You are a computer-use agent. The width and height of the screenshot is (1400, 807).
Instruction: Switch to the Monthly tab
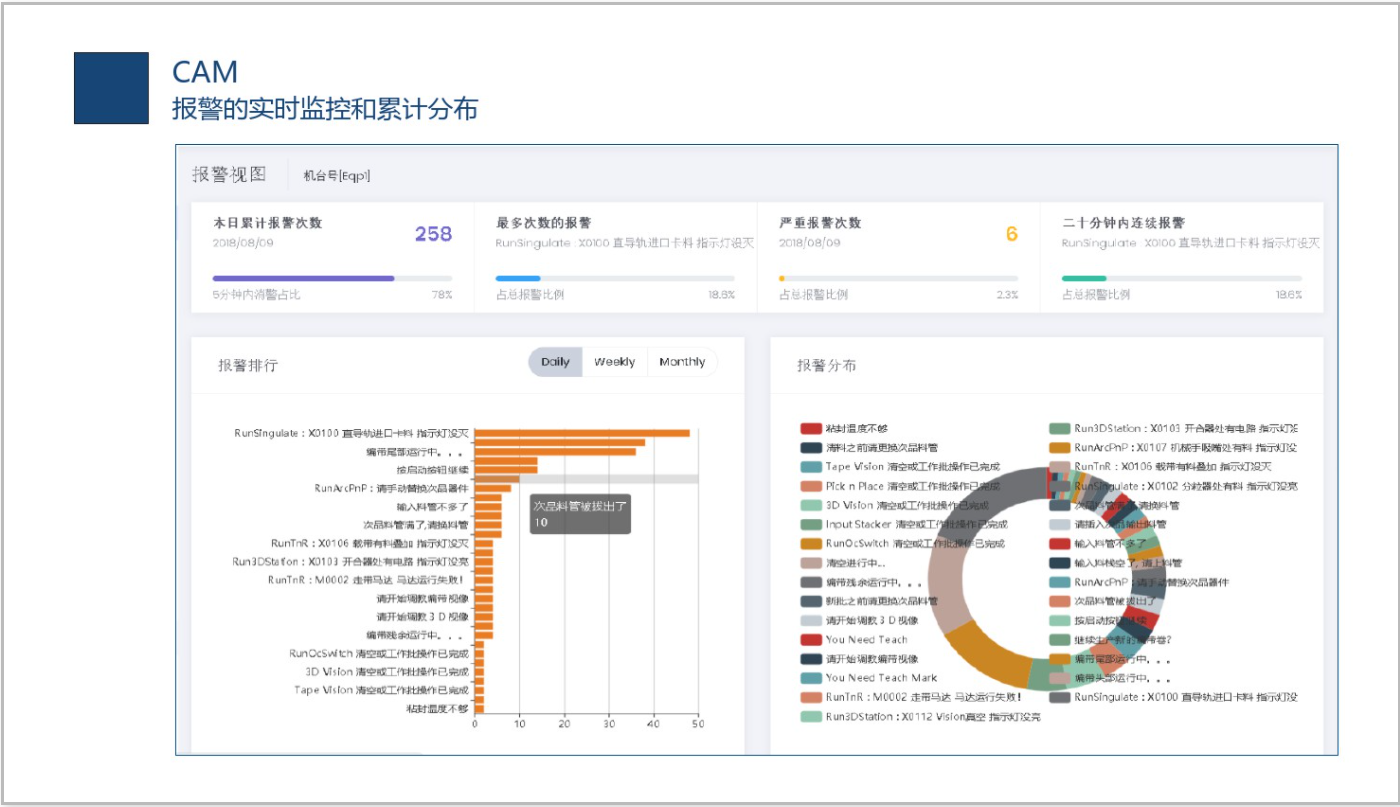pyautogui.click(x=682, y=361)
